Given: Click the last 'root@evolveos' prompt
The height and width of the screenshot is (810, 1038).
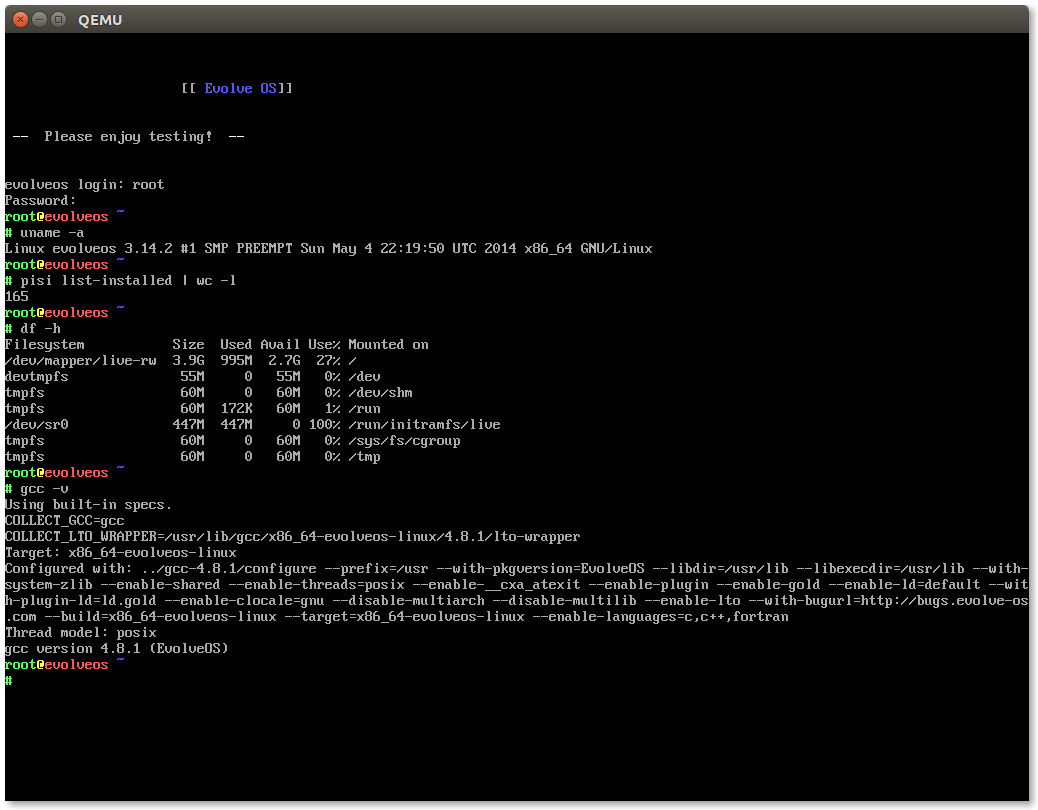Looking at the screenshot, I should [56, 664].
